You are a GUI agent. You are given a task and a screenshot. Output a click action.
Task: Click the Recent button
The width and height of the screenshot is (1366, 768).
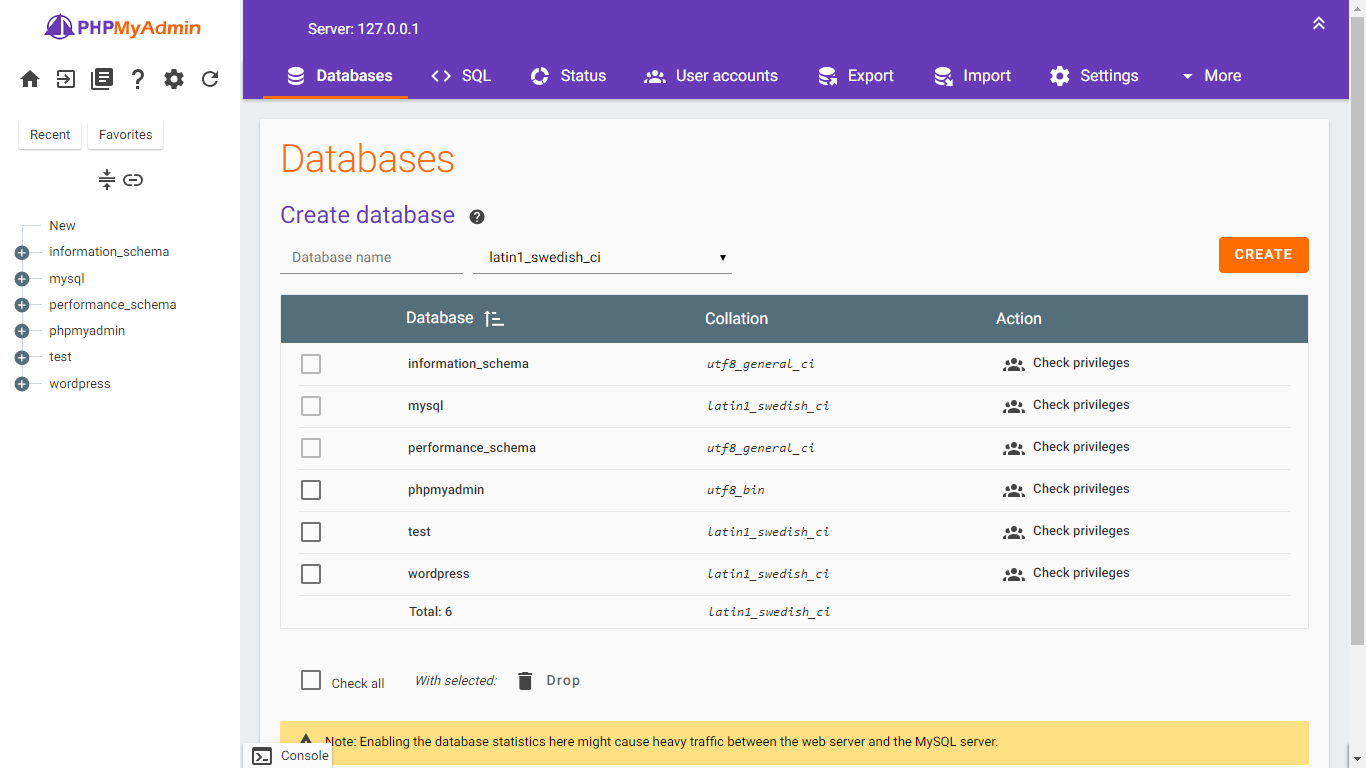[x=50, y=135]
